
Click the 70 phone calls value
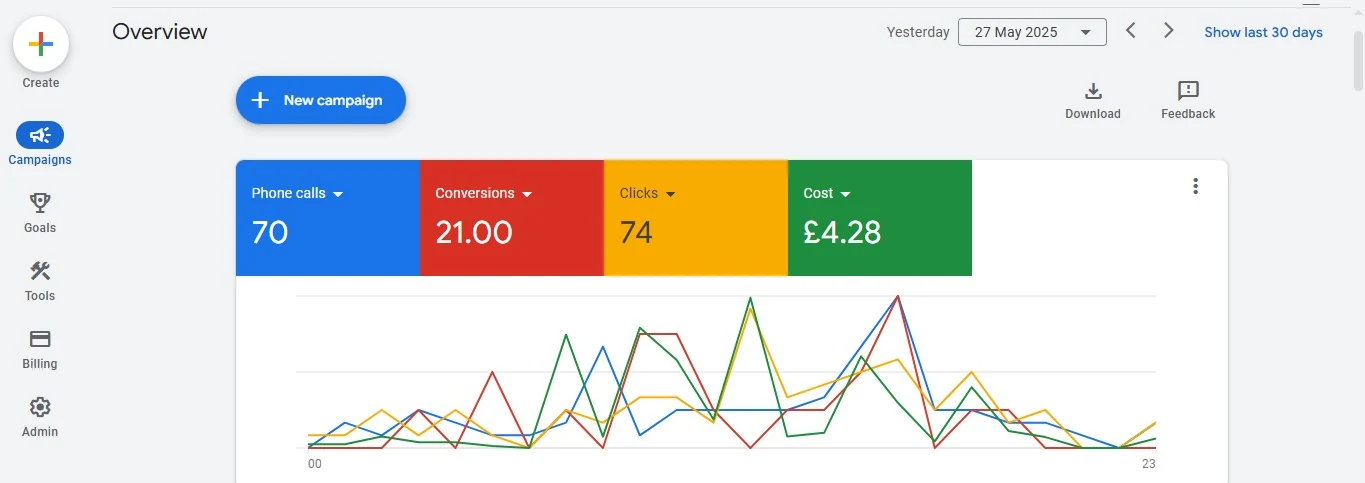(270, 233)
